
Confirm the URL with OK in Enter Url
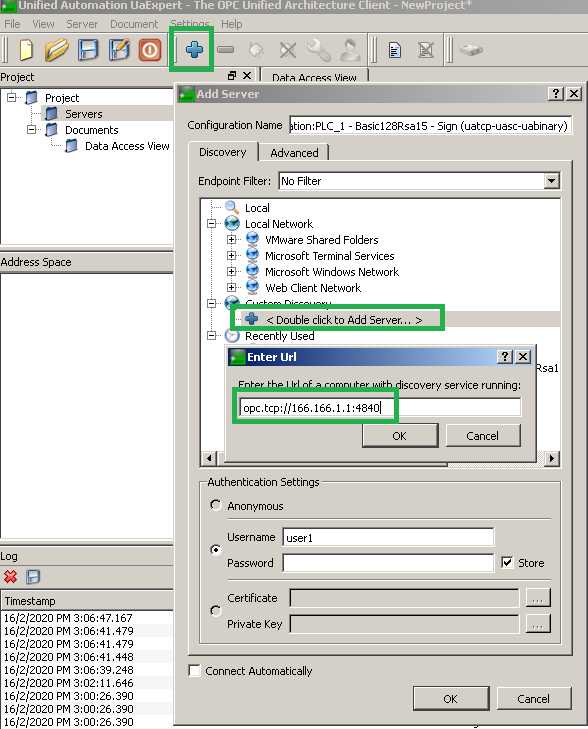point(400,436)
